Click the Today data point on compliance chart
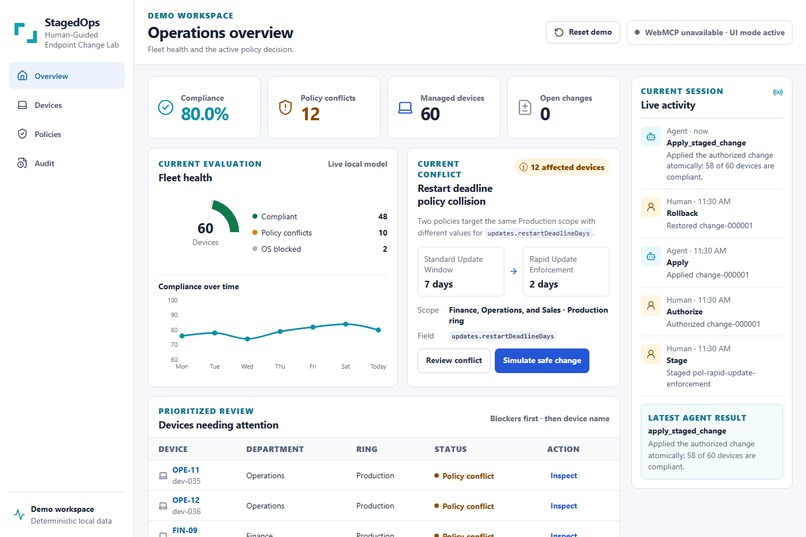The width and height of the screenshot is (806, 537). (378, 330)
